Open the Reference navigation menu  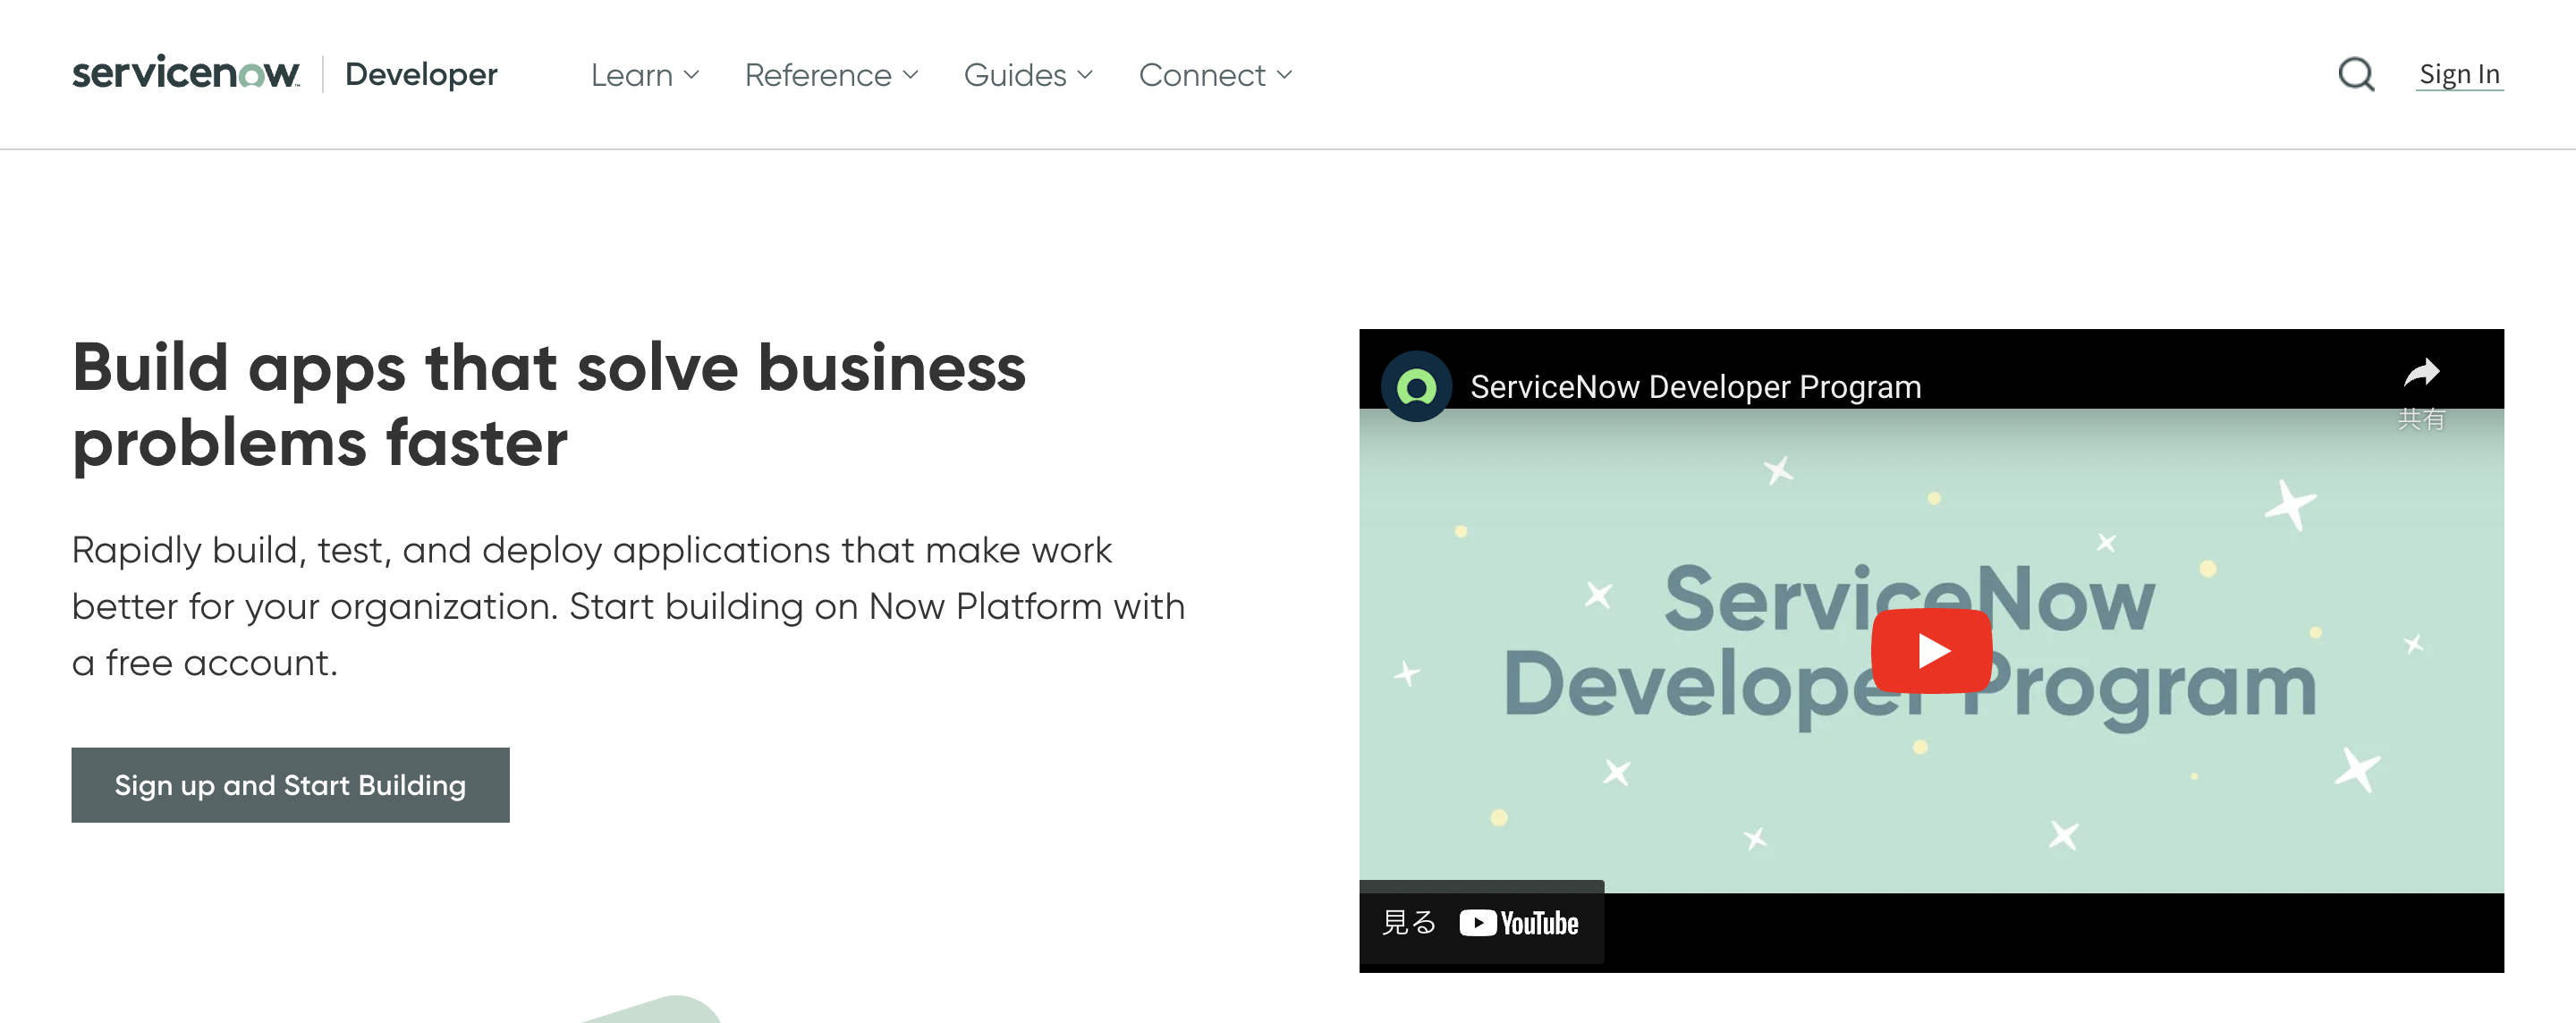pos(818,74)
